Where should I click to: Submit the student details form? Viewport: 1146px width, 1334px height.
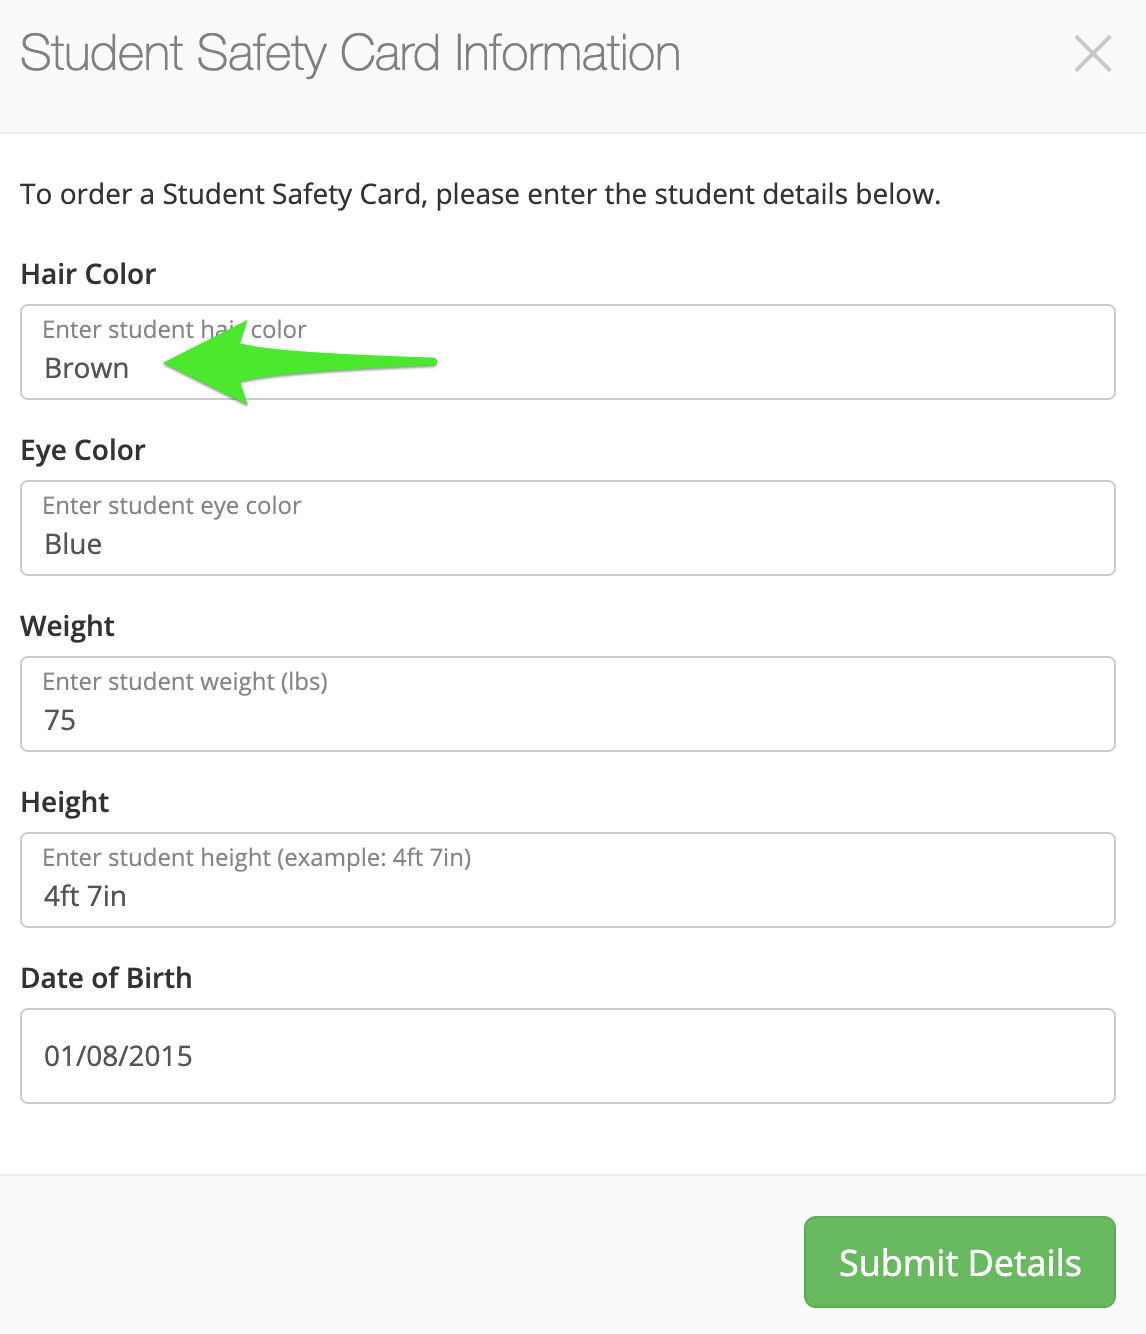960,1262
